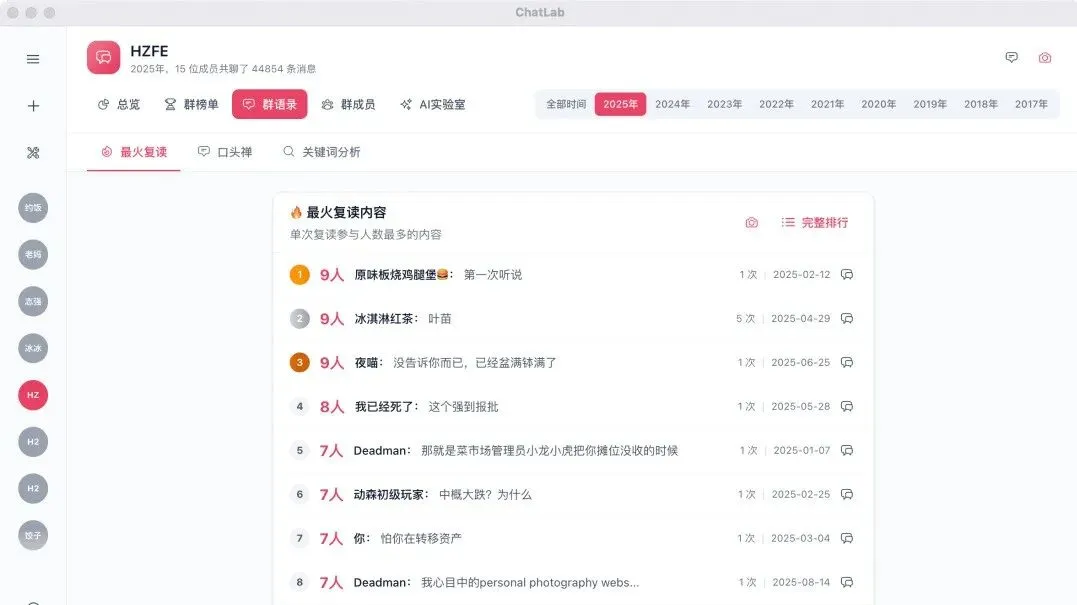
Task: Click the message '这个强到报批'
Action: (x=464, y=407)
